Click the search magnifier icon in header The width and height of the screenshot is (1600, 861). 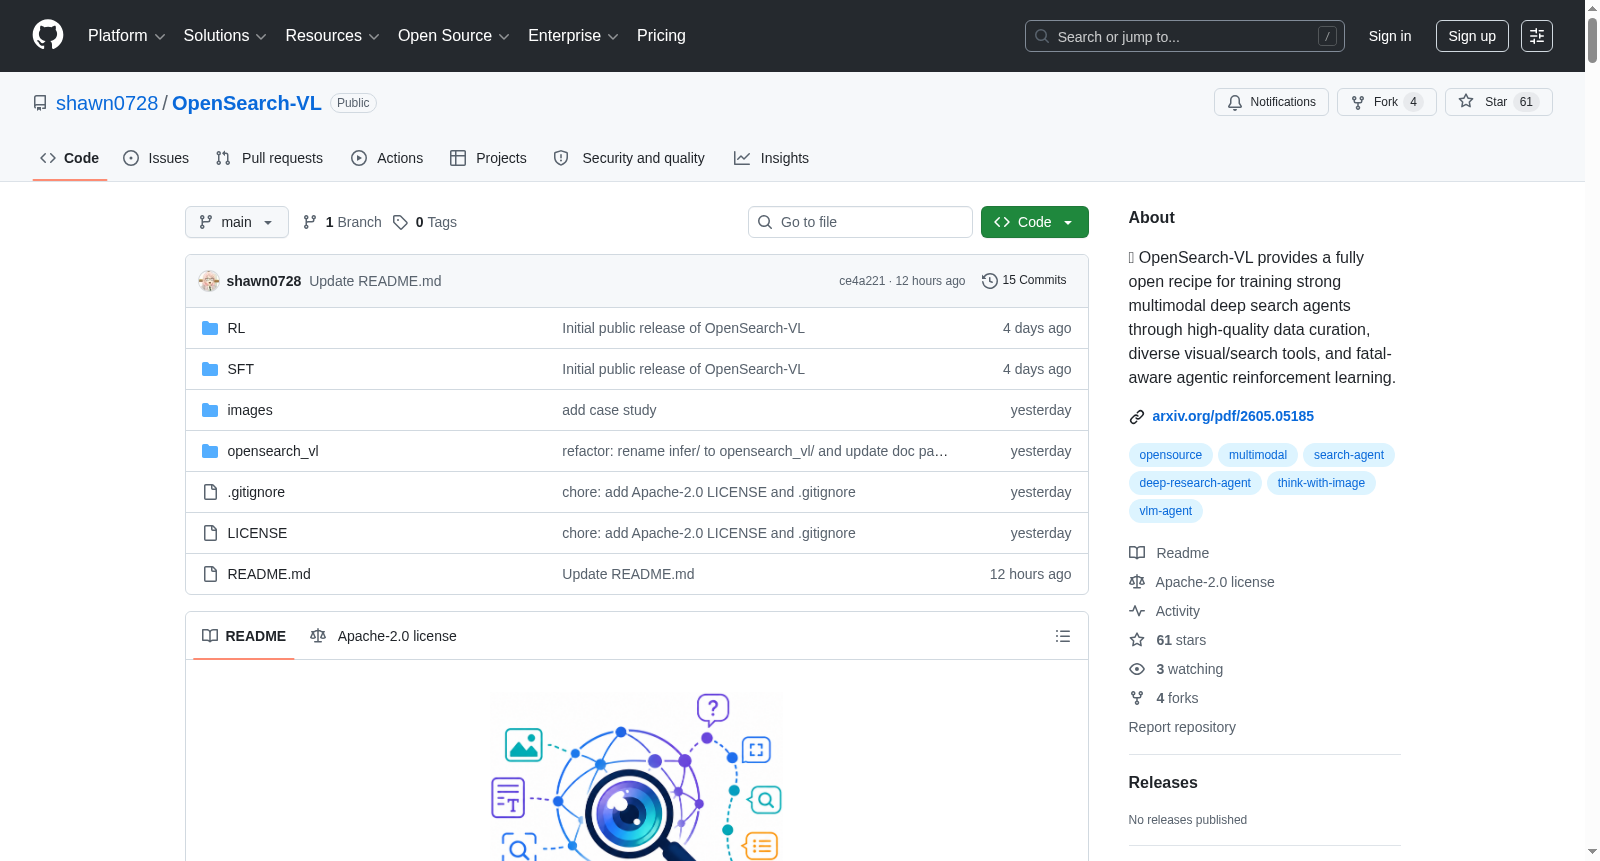click(x=1042, y=36)
